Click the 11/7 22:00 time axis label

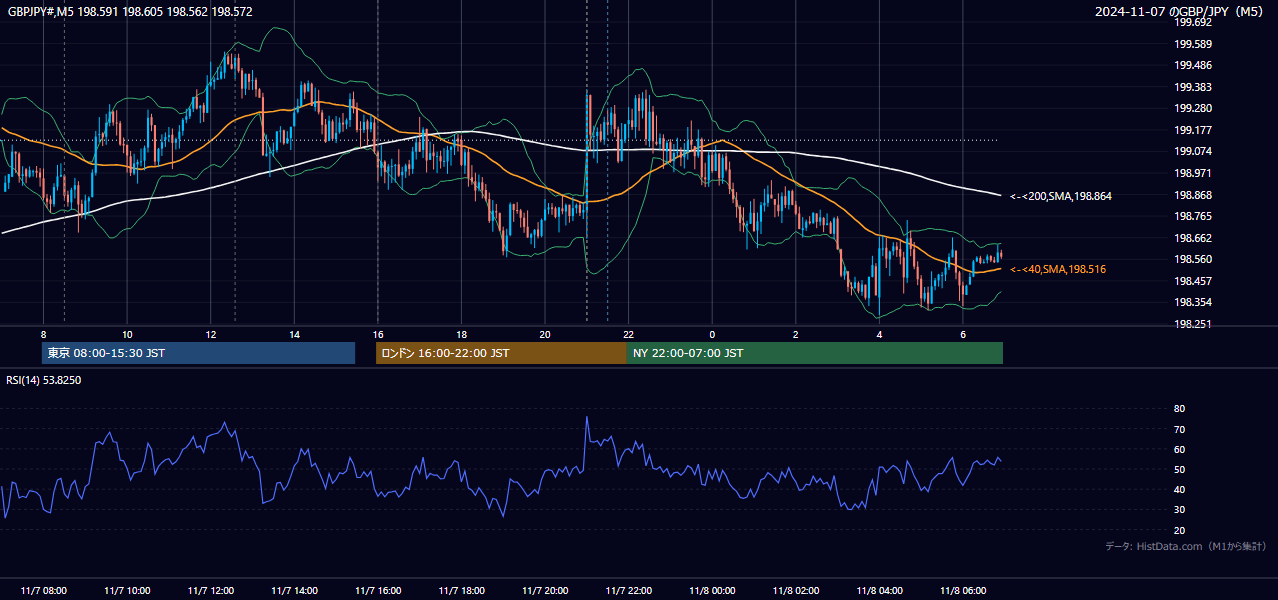[x=628, y=591]
